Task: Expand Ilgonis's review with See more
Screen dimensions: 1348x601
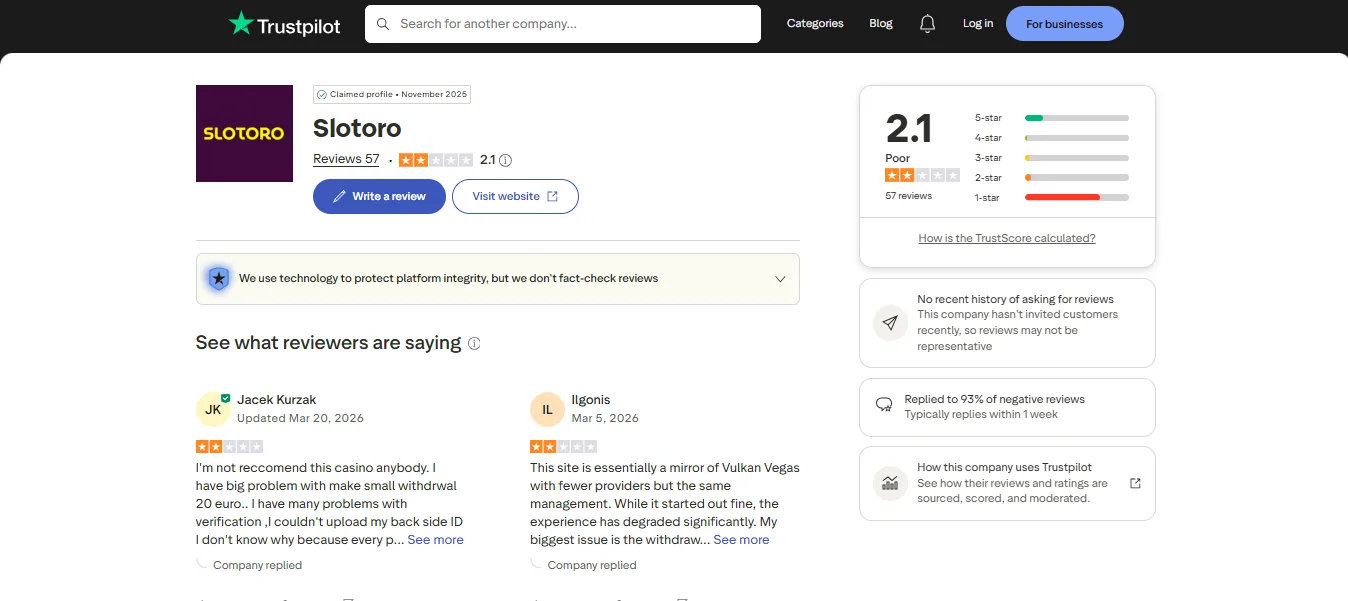Action: pos(741,540)
